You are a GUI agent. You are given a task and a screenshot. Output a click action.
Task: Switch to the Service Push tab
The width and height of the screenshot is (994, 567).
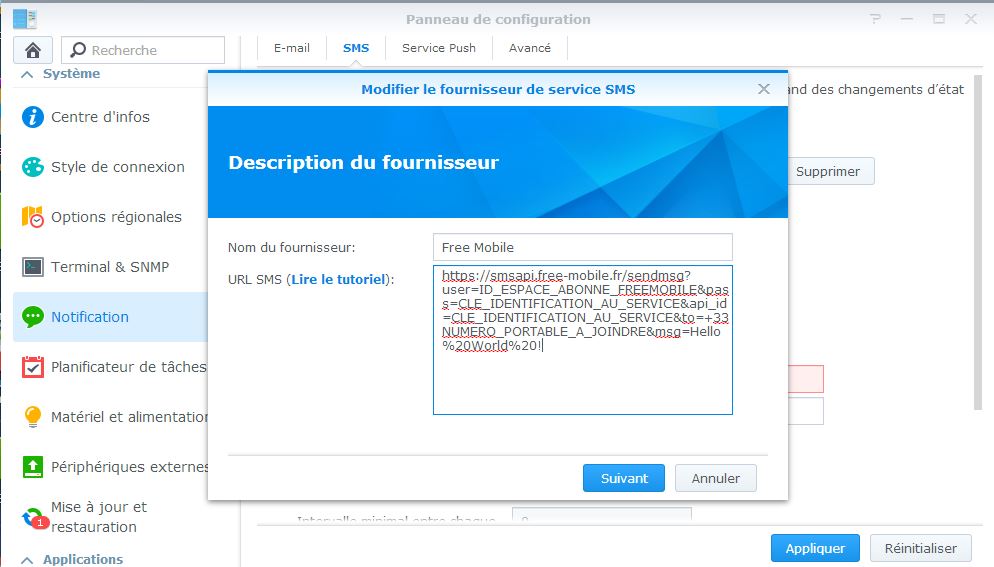[x=438, y=48]
